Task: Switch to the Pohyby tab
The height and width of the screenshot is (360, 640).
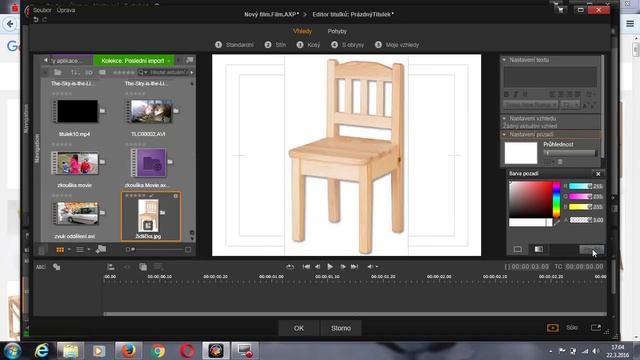Action: pos(337,31)
